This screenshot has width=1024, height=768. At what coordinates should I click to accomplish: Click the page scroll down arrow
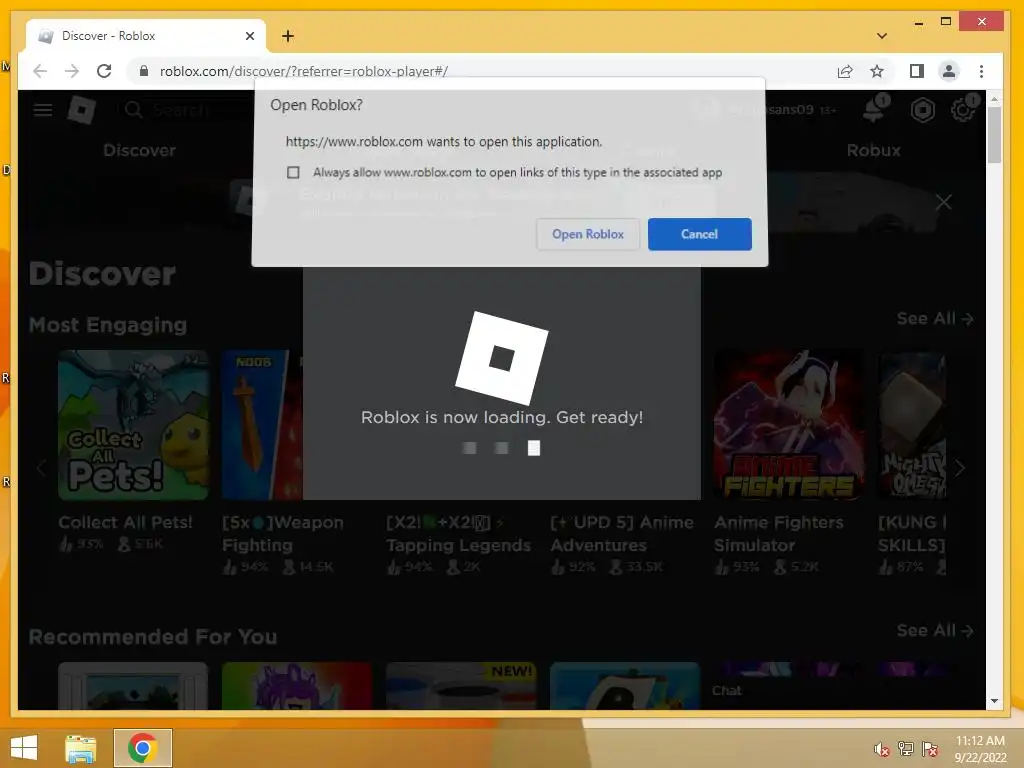(x=994, y=701)
